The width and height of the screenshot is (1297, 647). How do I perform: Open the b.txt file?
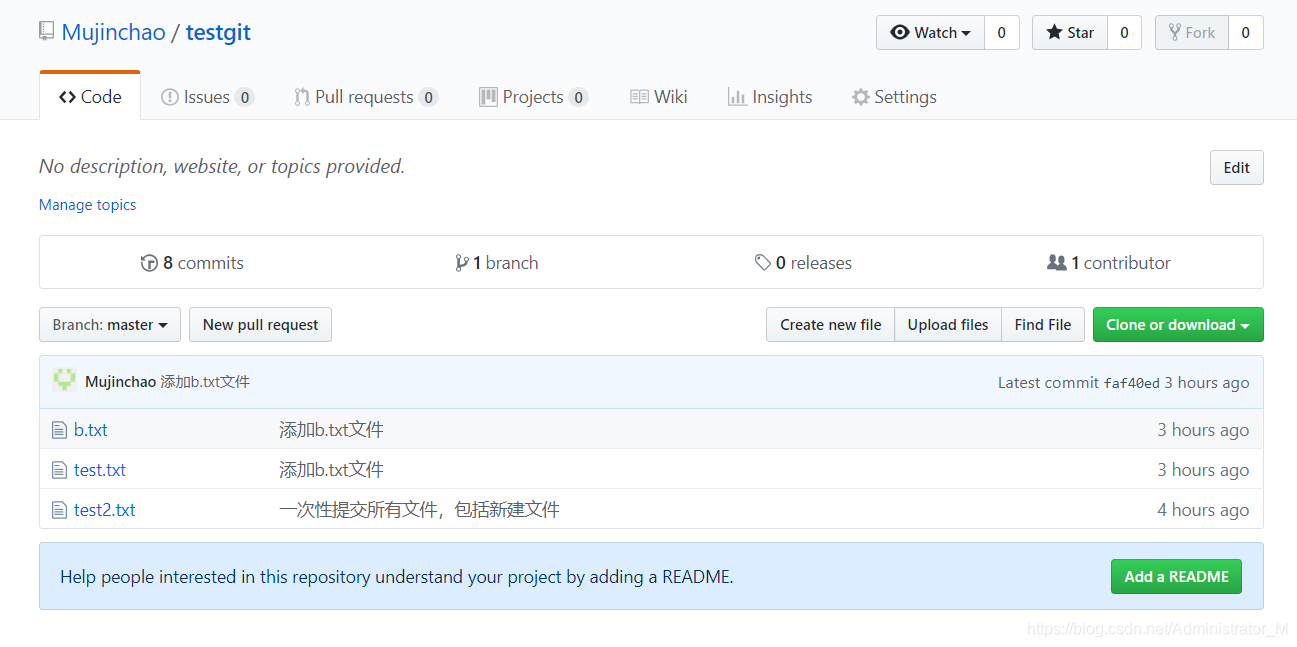pos(91,430)
